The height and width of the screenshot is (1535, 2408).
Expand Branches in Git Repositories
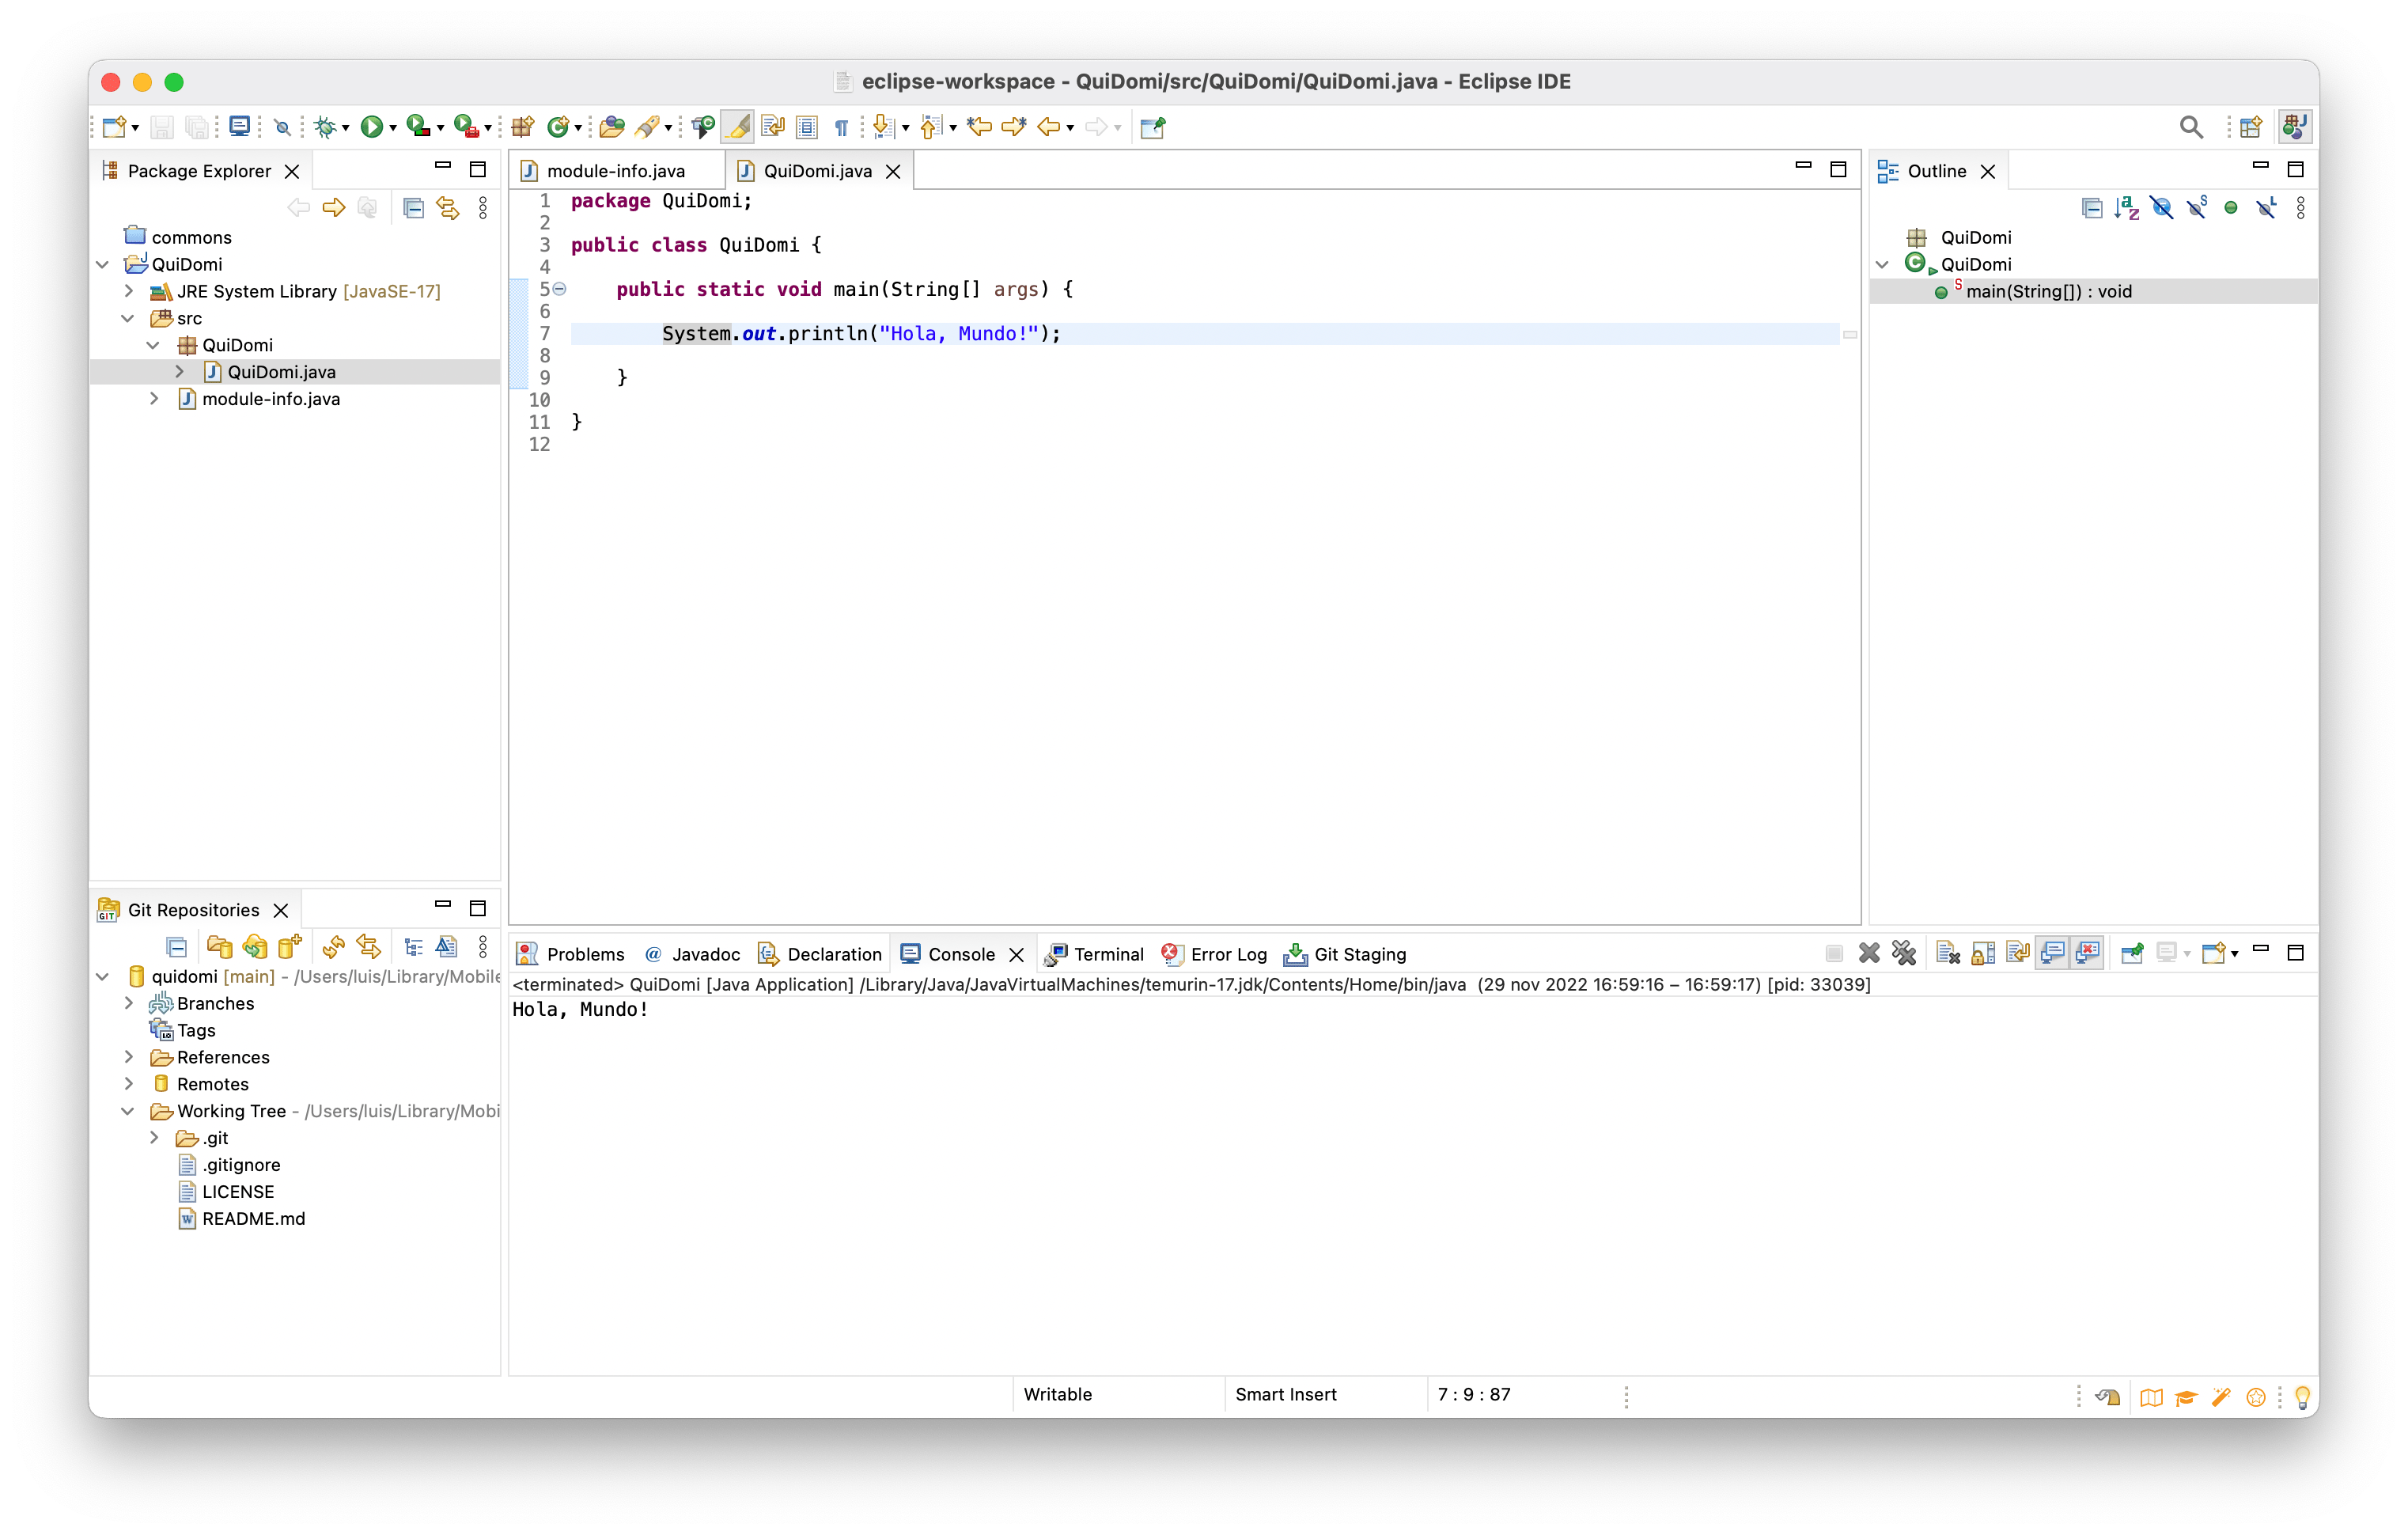click(x=129, y=1003)
